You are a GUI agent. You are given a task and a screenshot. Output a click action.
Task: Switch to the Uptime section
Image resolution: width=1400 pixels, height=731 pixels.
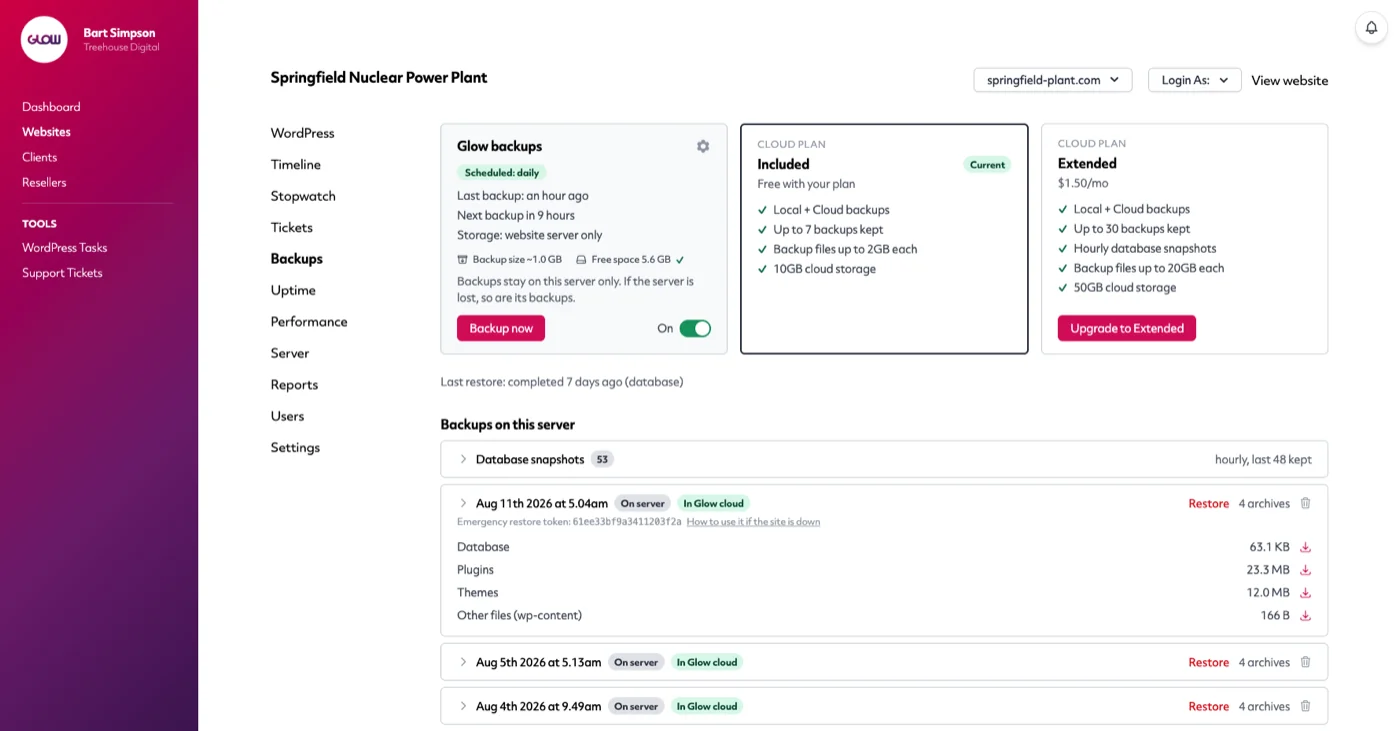pyautogui.click(x=293, y=290)
